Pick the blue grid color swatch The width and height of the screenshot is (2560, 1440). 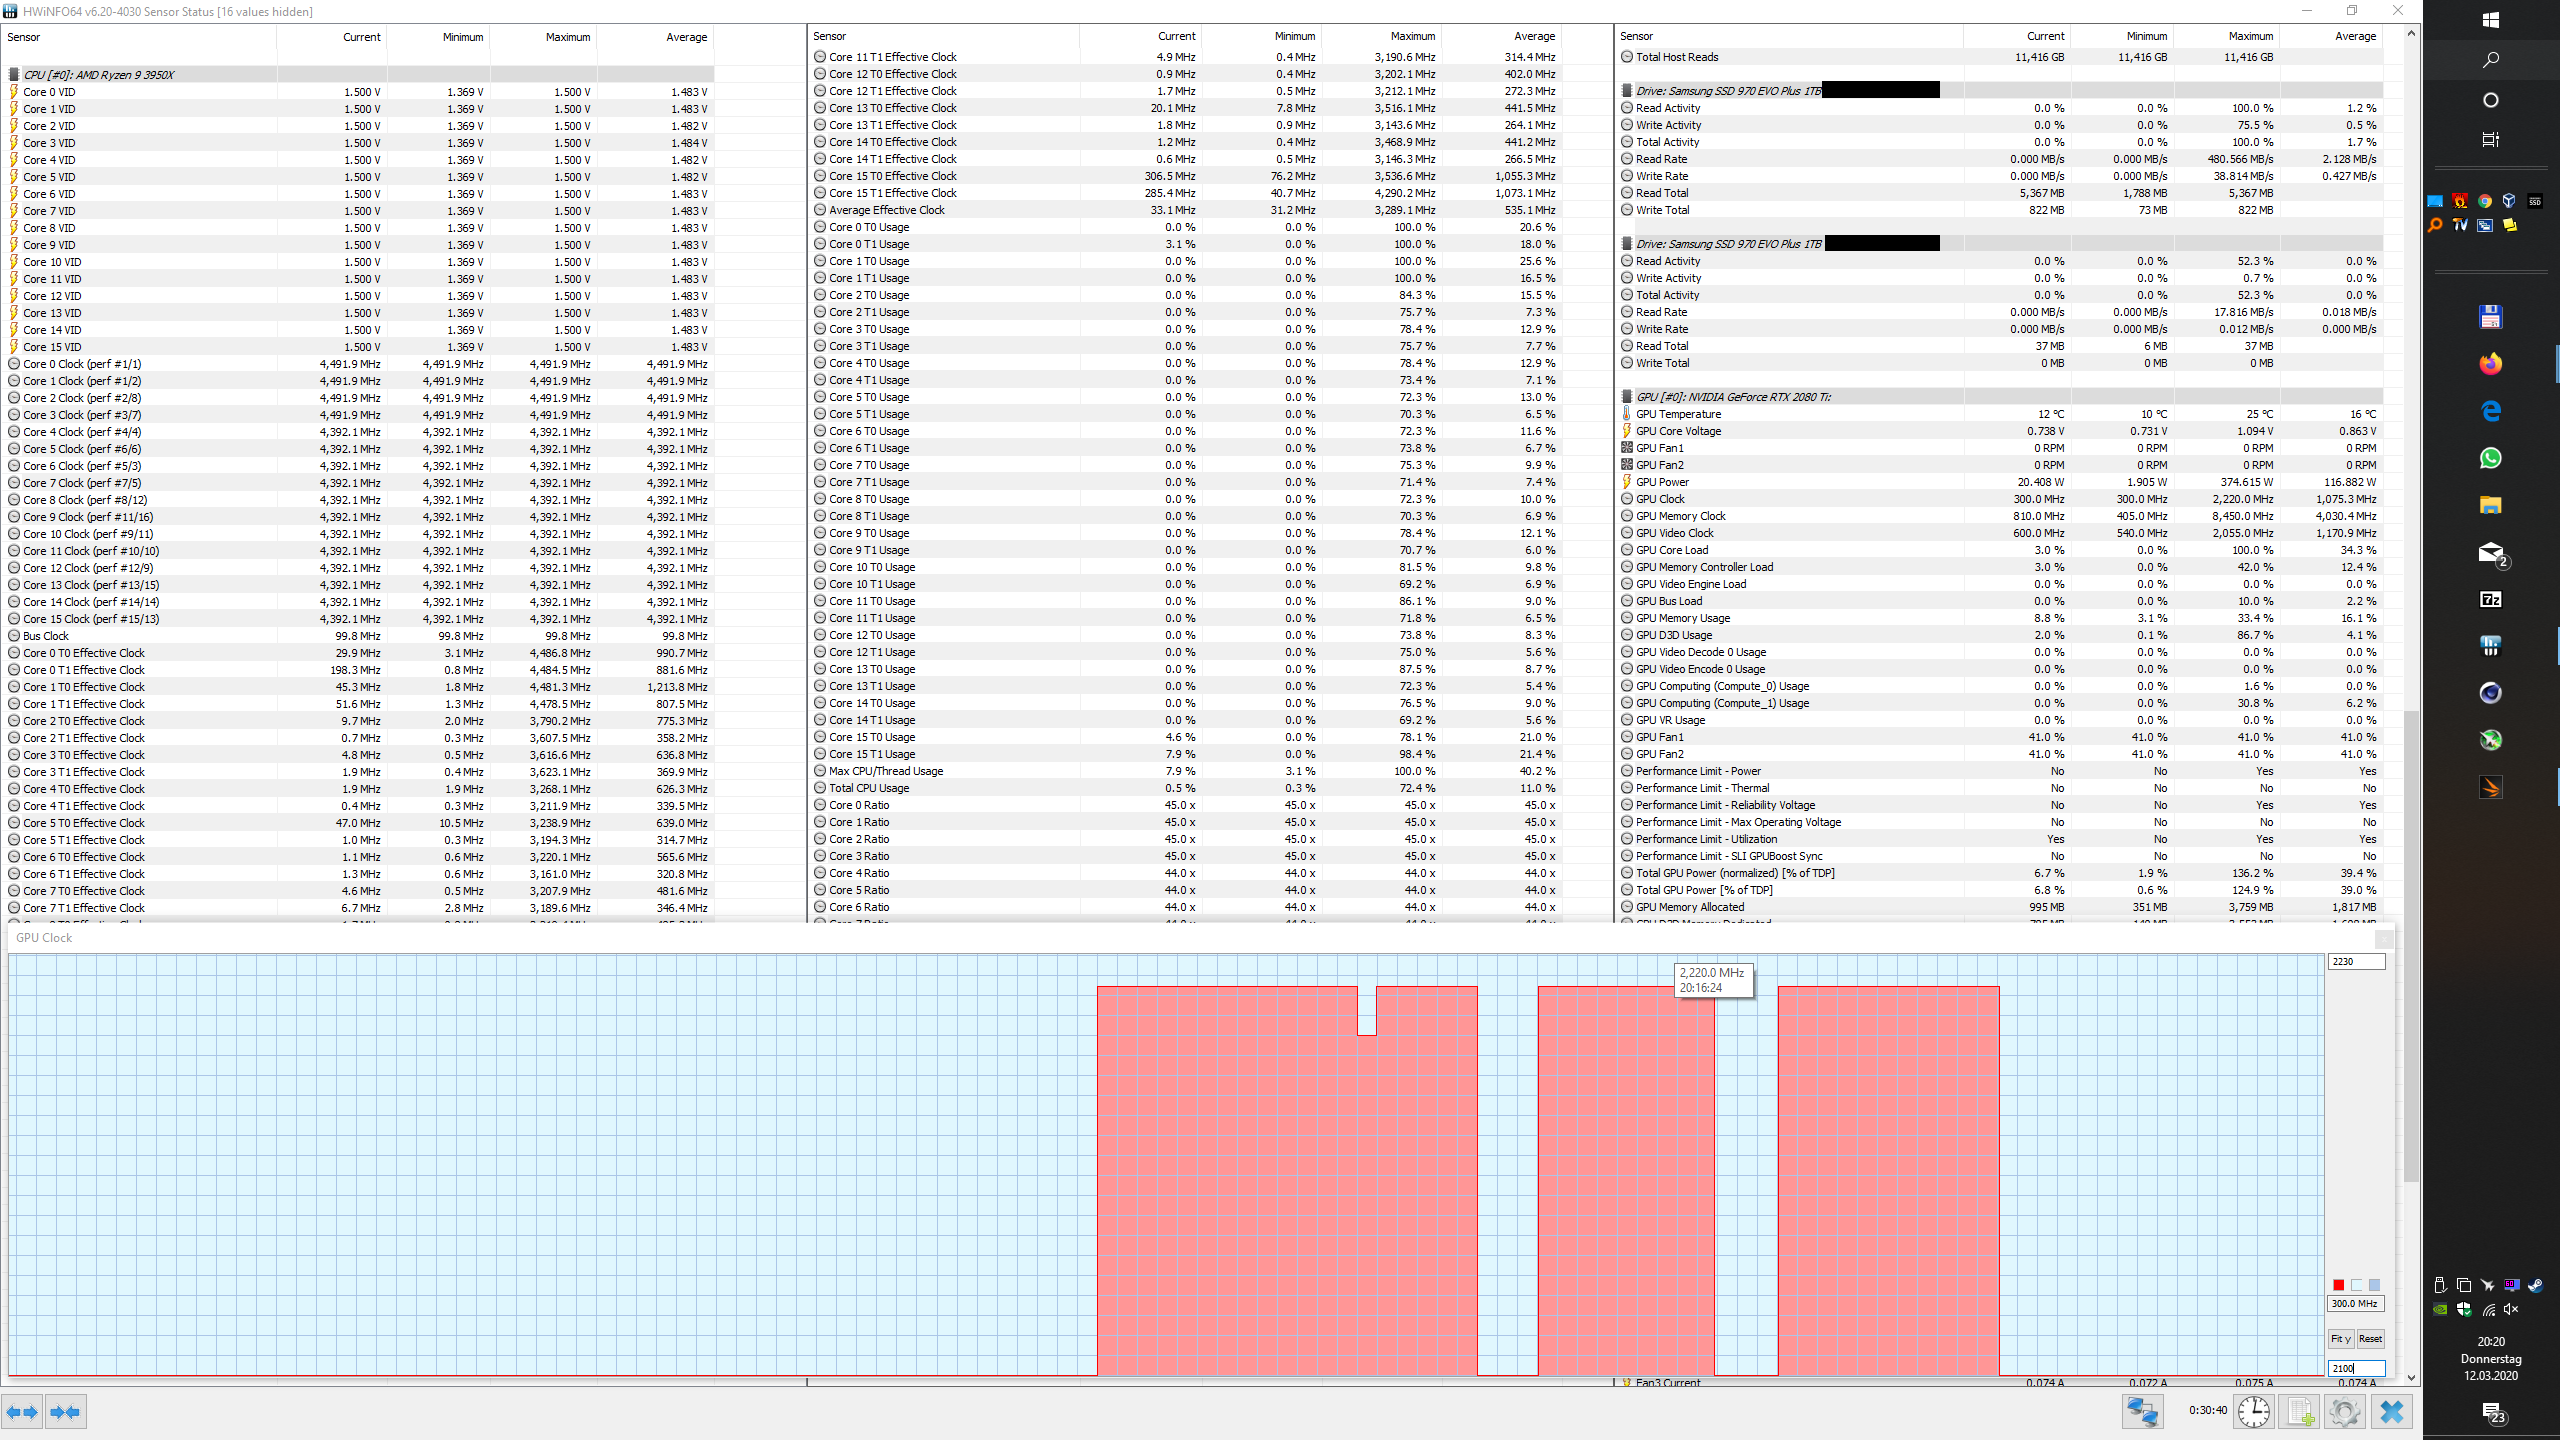click(2374, 1285)
